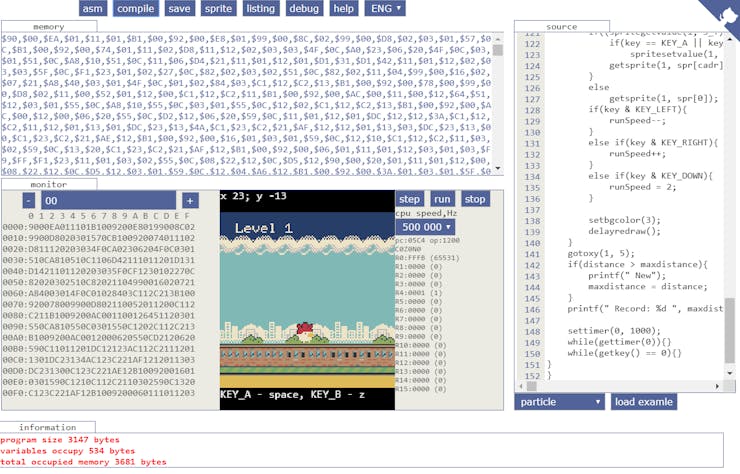Click source line number 138

[532, 221]
